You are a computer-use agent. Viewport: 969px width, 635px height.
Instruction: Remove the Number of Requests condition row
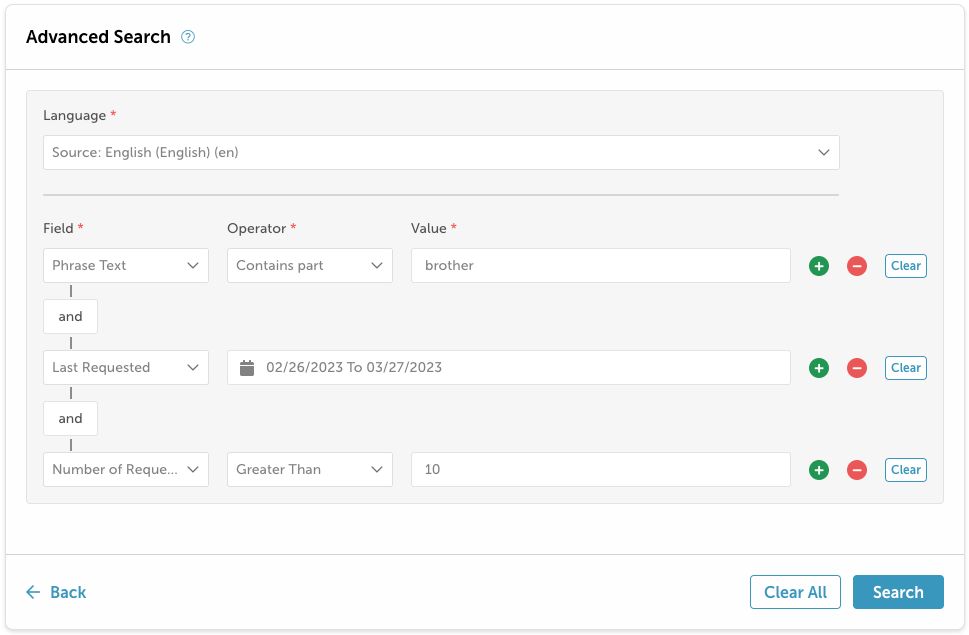(x=857, y=470)
